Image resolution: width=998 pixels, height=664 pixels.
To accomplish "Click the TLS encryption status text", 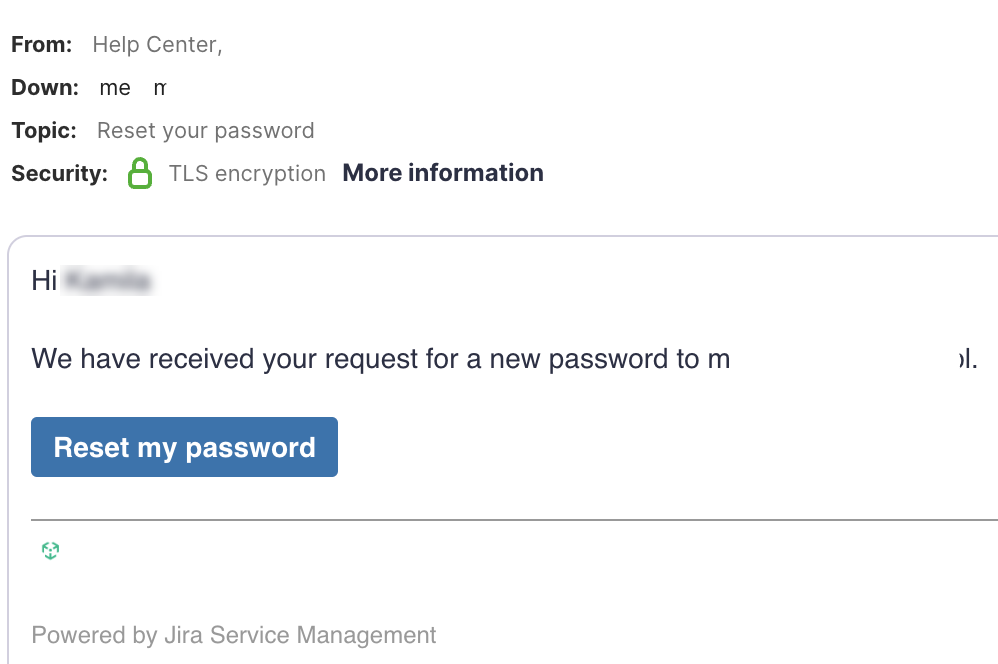I will tap(247, 174).
